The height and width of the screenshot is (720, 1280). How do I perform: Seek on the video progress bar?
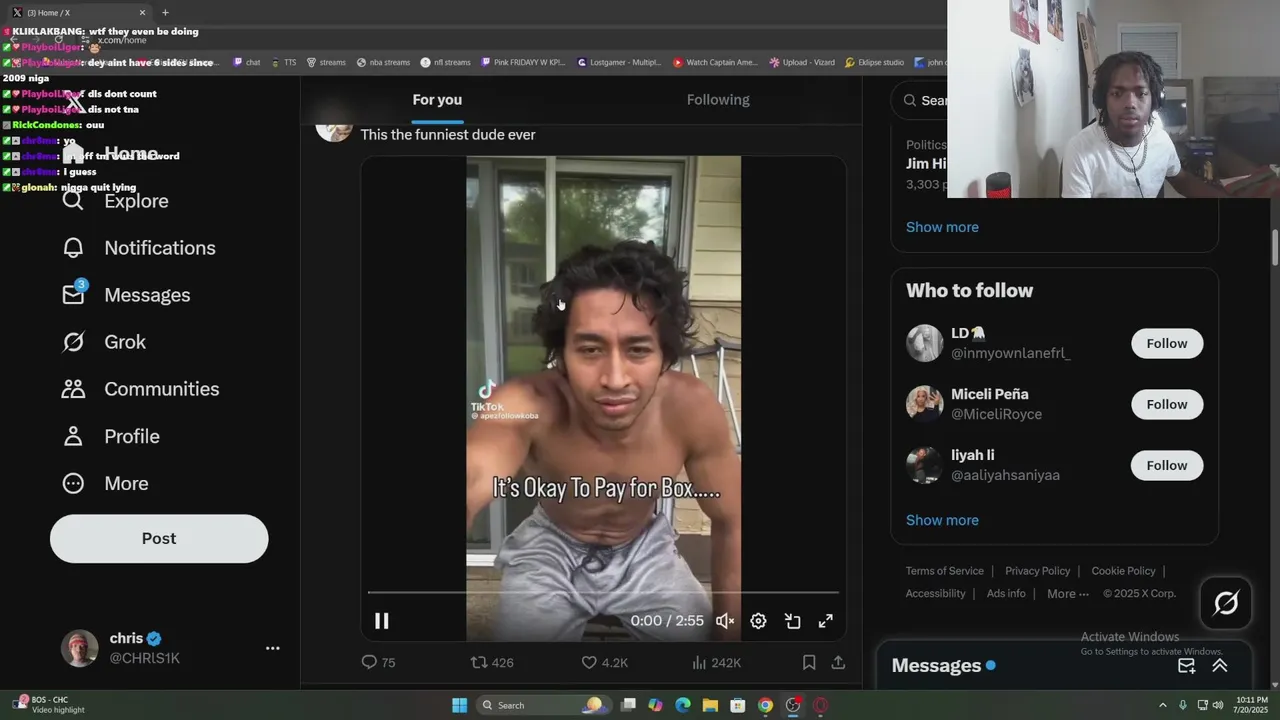click(603, 593)
